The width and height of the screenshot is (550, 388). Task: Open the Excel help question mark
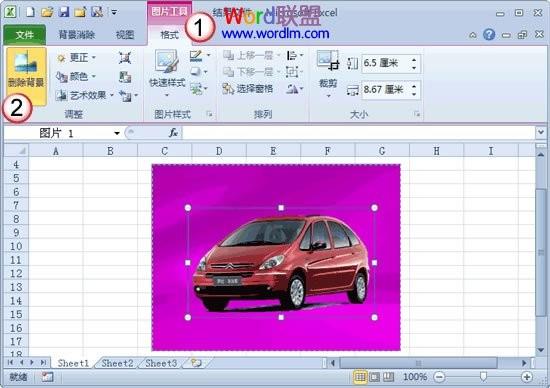489,34
